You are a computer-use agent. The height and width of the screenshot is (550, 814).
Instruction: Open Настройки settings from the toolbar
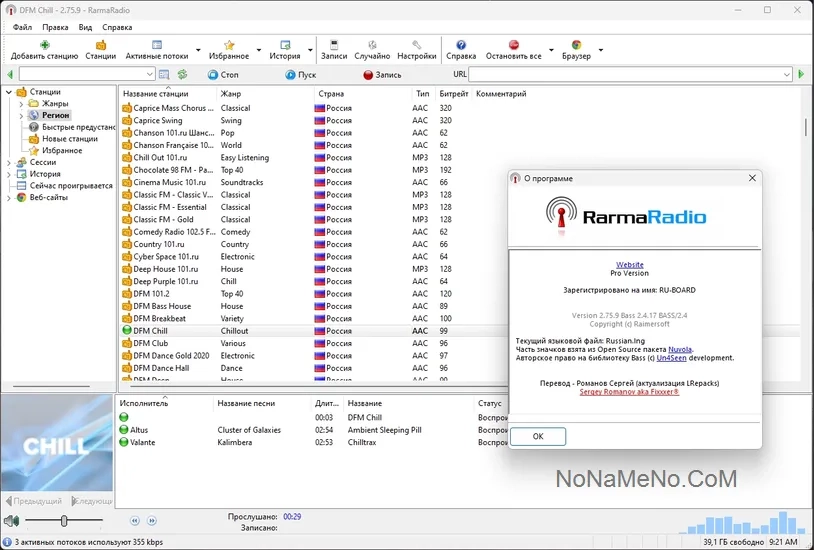pos(416,45)
